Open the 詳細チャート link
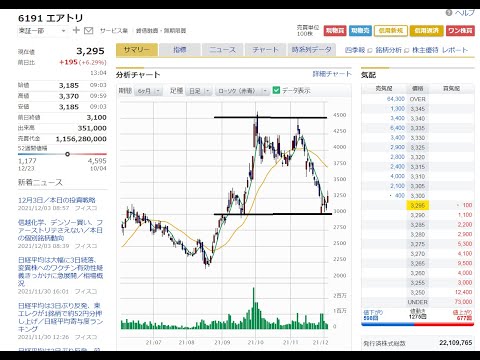The image size is (480, 360). tap(332, 74)
